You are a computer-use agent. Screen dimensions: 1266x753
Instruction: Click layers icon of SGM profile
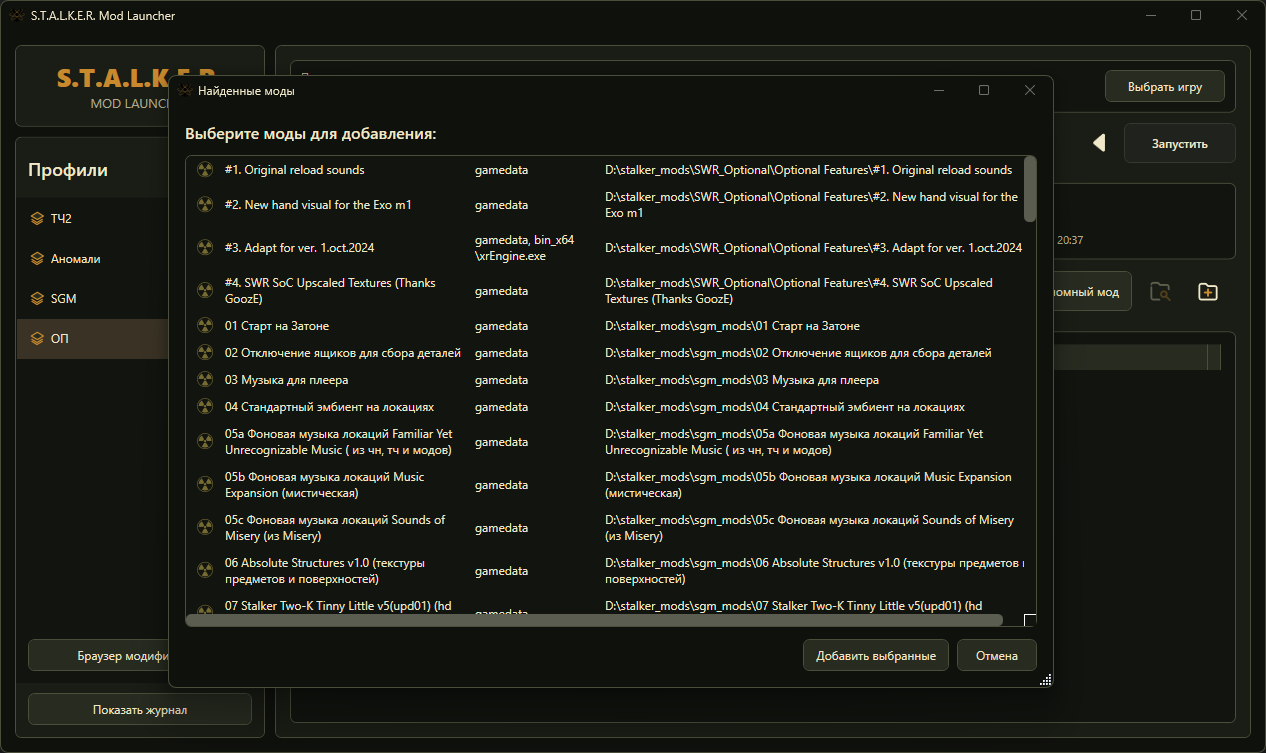pos(39,299)
